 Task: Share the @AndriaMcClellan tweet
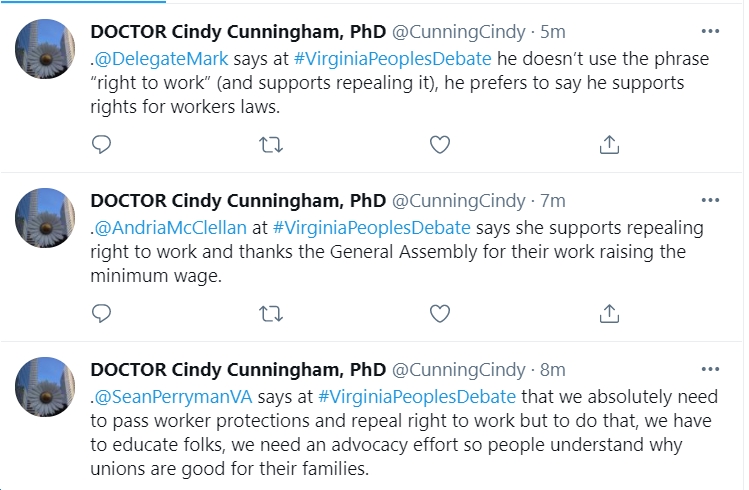click(609, 313)
